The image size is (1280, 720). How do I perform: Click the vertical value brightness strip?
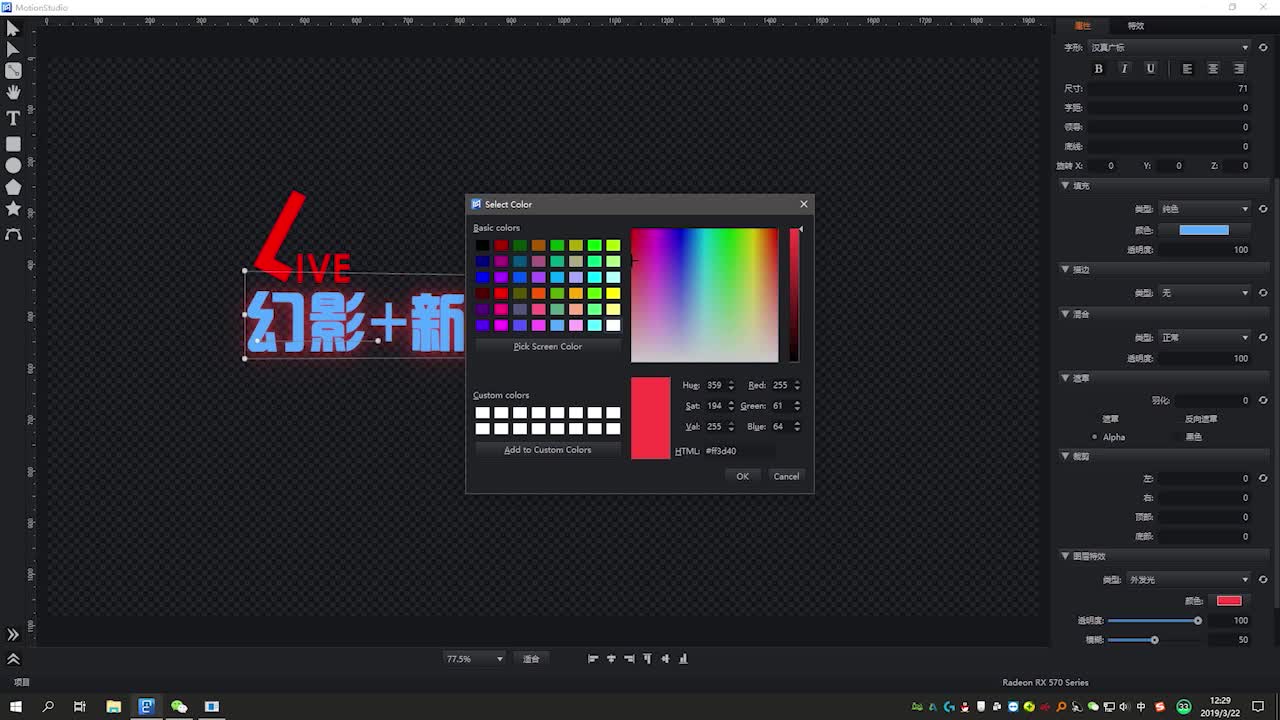794,295
